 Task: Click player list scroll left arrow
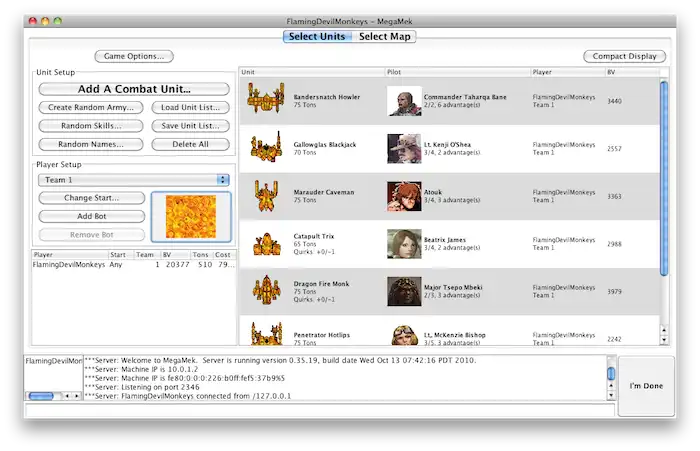pyautogui.click(x=67, y=396)
